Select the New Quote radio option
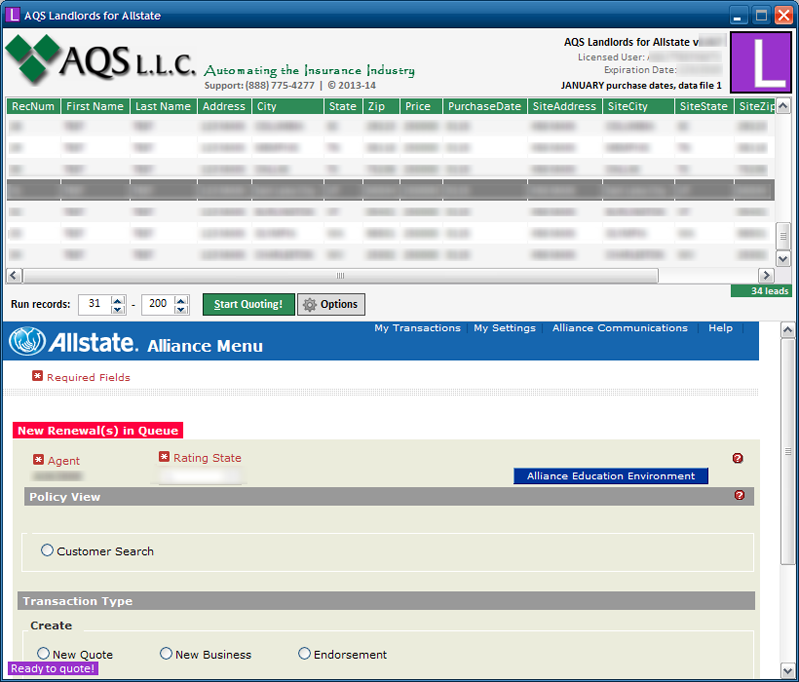 (44, 653)
